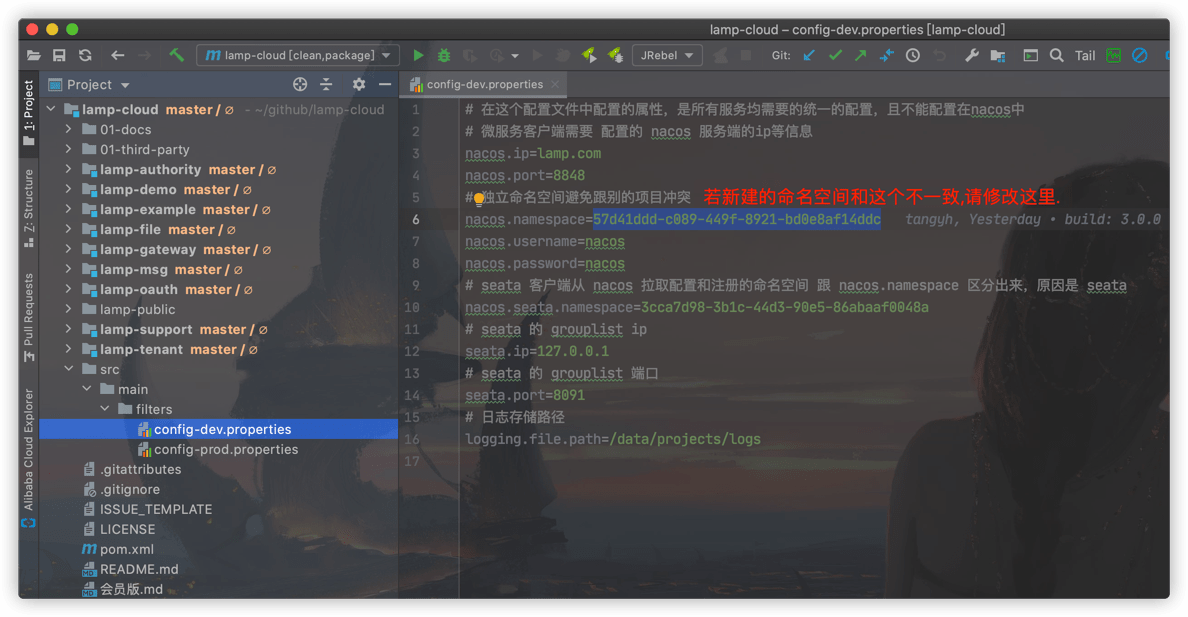Click the Search Everywhere magnifier icon
Screen dimensions: 1188x617
pyautogui.click(x=1057, y=56)
